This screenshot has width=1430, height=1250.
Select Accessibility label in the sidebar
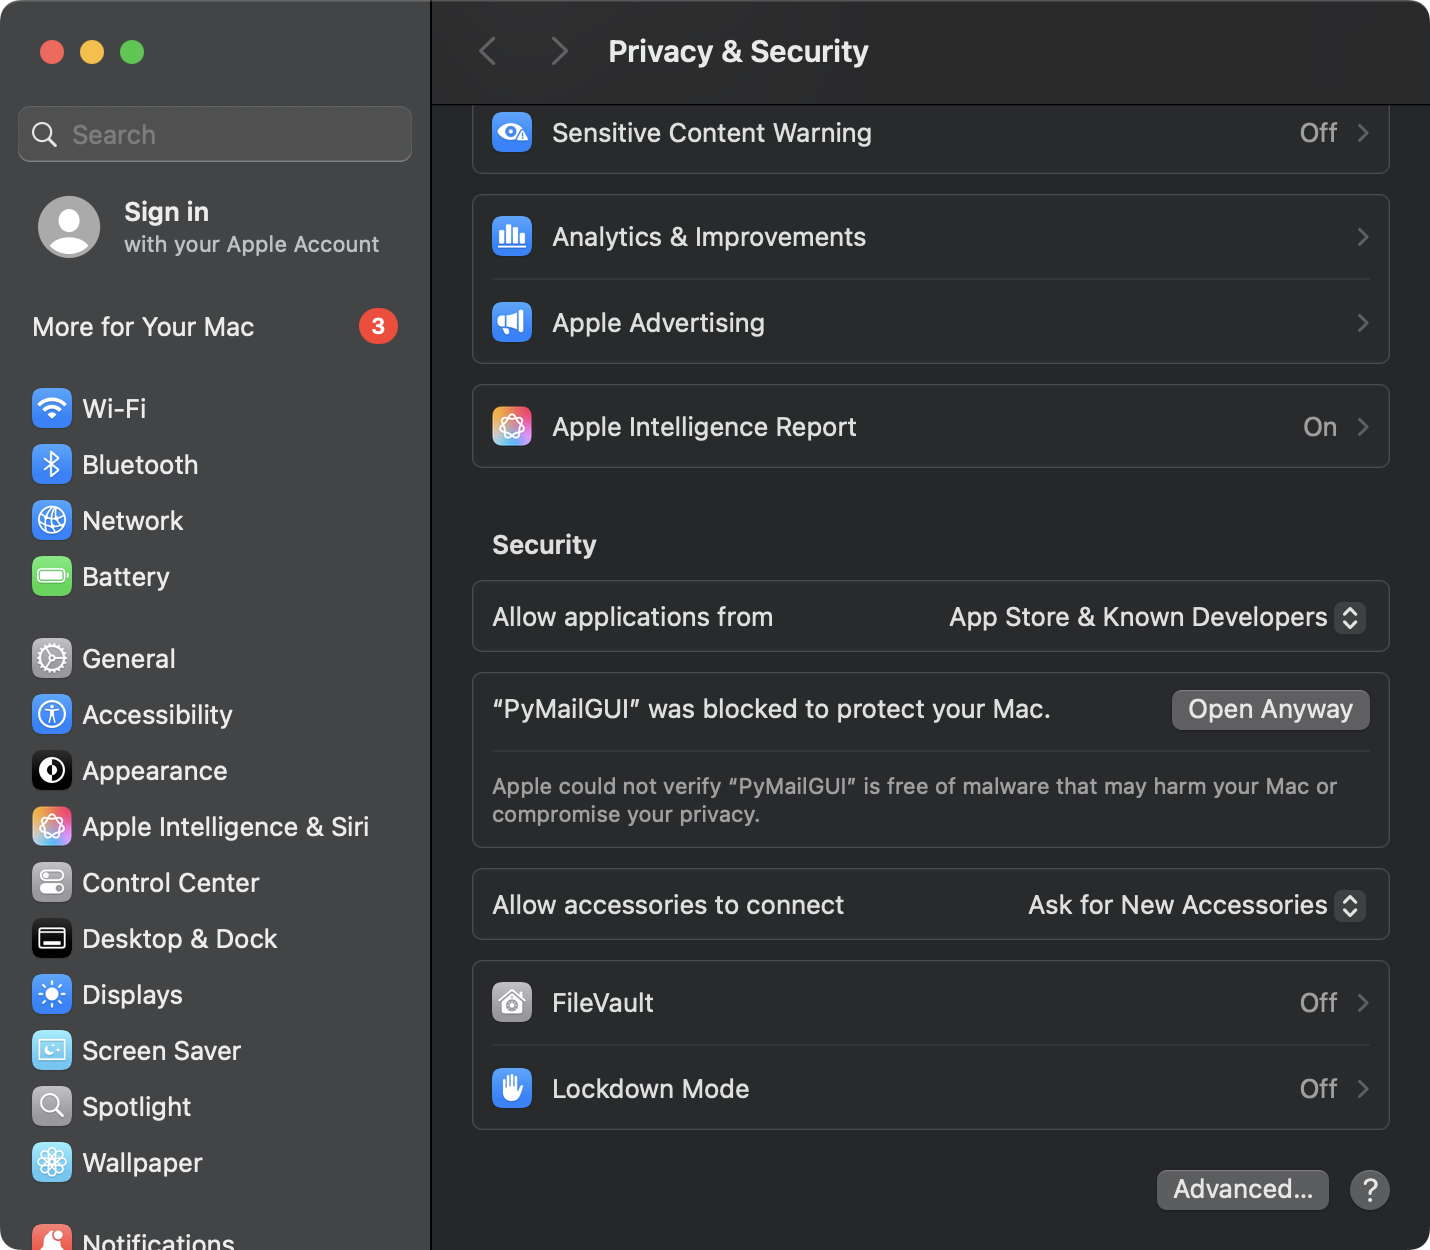(x=157, y=715)
